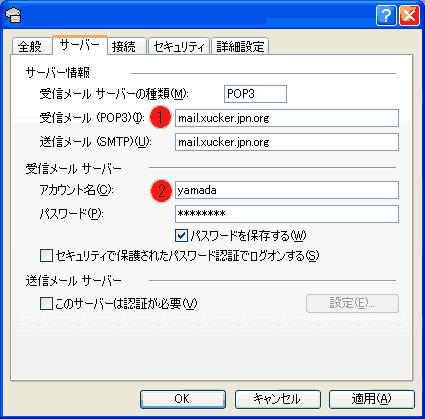Click the mail account icon in title bar
This screenshot has width=425, height=419.
coord(14,15)
